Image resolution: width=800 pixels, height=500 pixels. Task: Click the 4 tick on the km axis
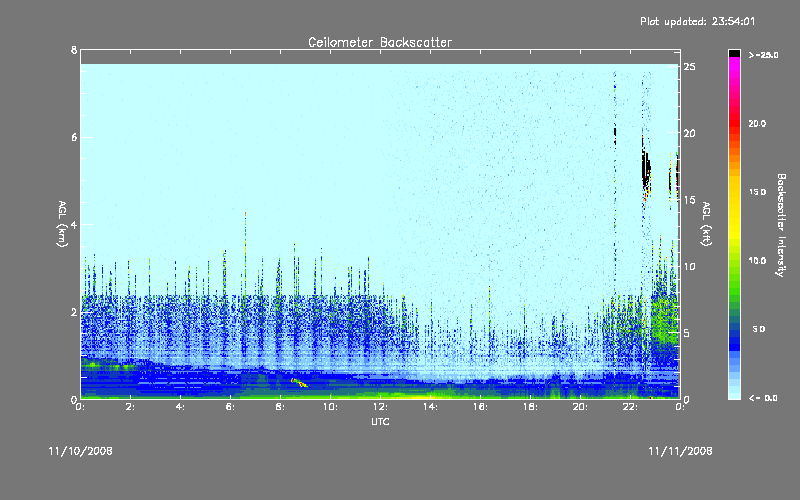point(74,224)
